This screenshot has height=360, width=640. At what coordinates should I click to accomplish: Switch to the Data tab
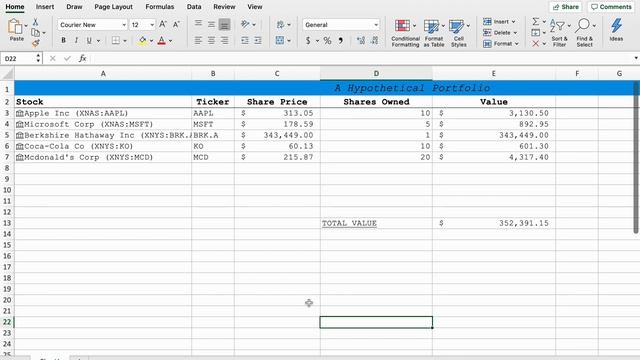coord(194,7)
